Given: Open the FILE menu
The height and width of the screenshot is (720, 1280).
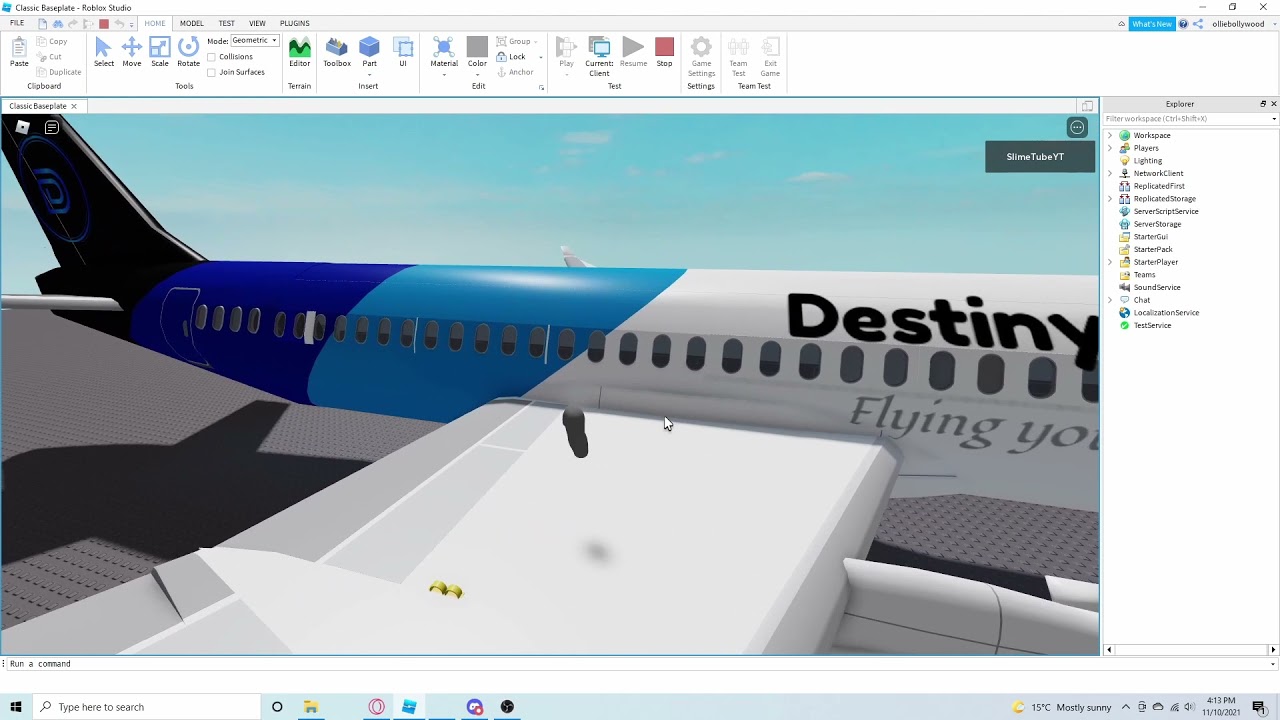Looking at the screenshot, I should click(17, 23).
